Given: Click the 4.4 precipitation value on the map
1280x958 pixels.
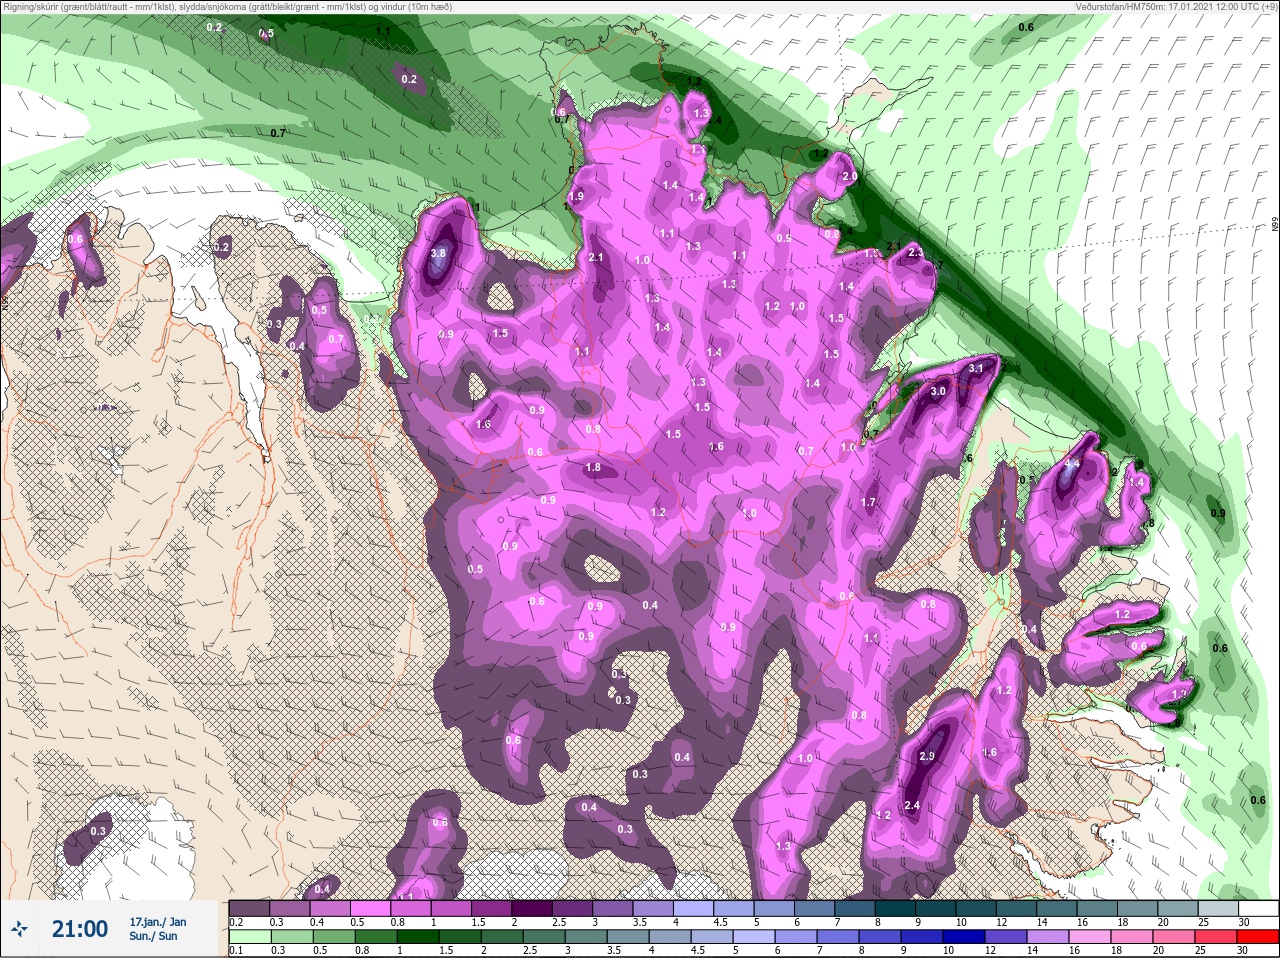Looking at the screenshot, I should point(1073,464).
